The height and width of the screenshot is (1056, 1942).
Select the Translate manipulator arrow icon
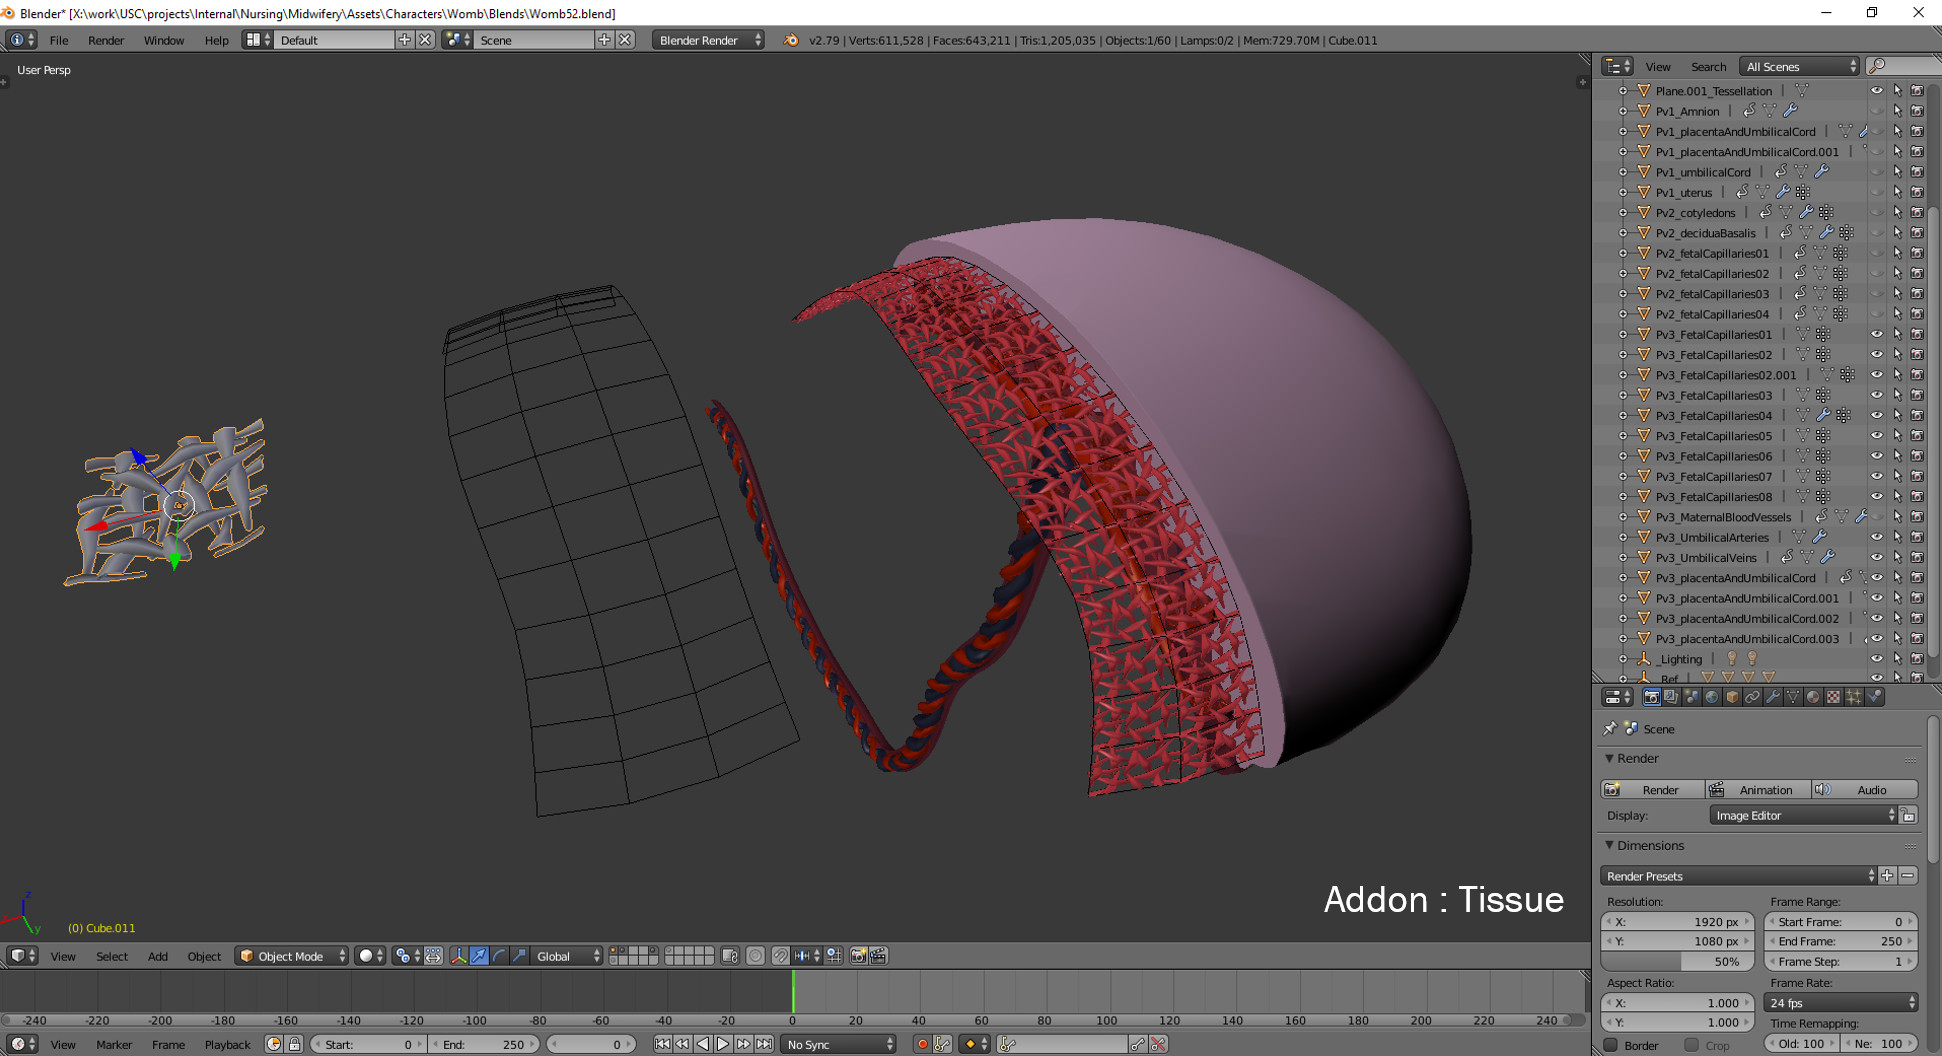(x=479, y=956)
